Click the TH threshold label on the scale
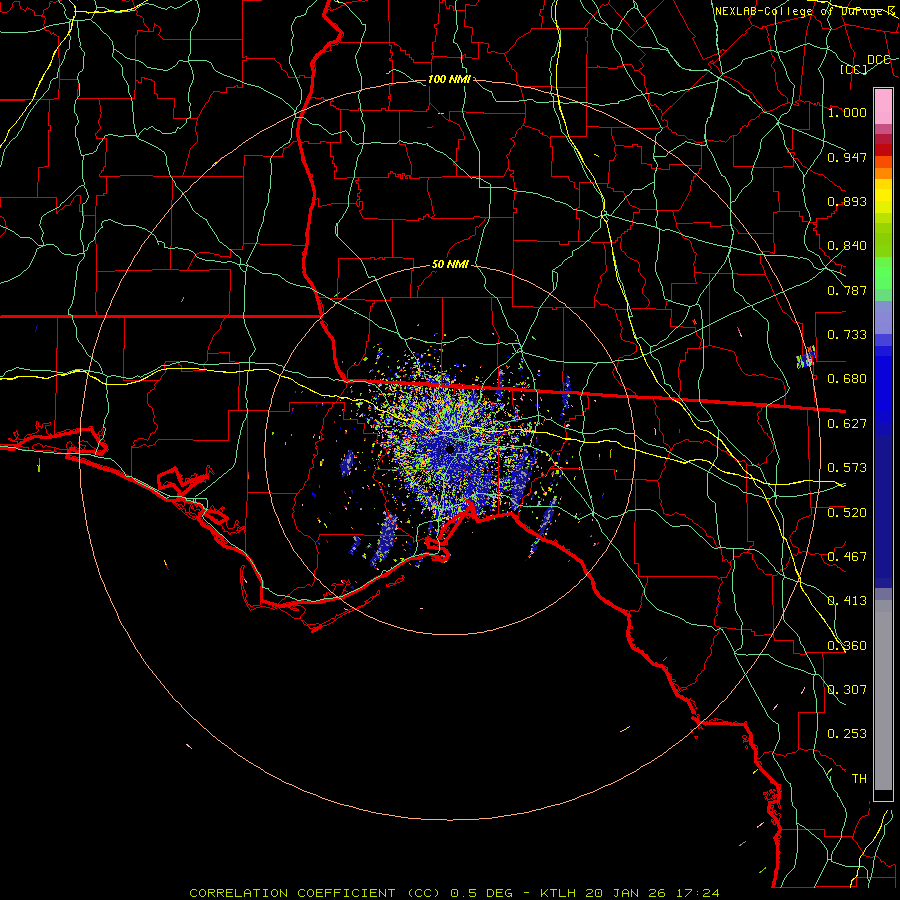Viewport: 900px width, 900px height. tap(859, 779)
